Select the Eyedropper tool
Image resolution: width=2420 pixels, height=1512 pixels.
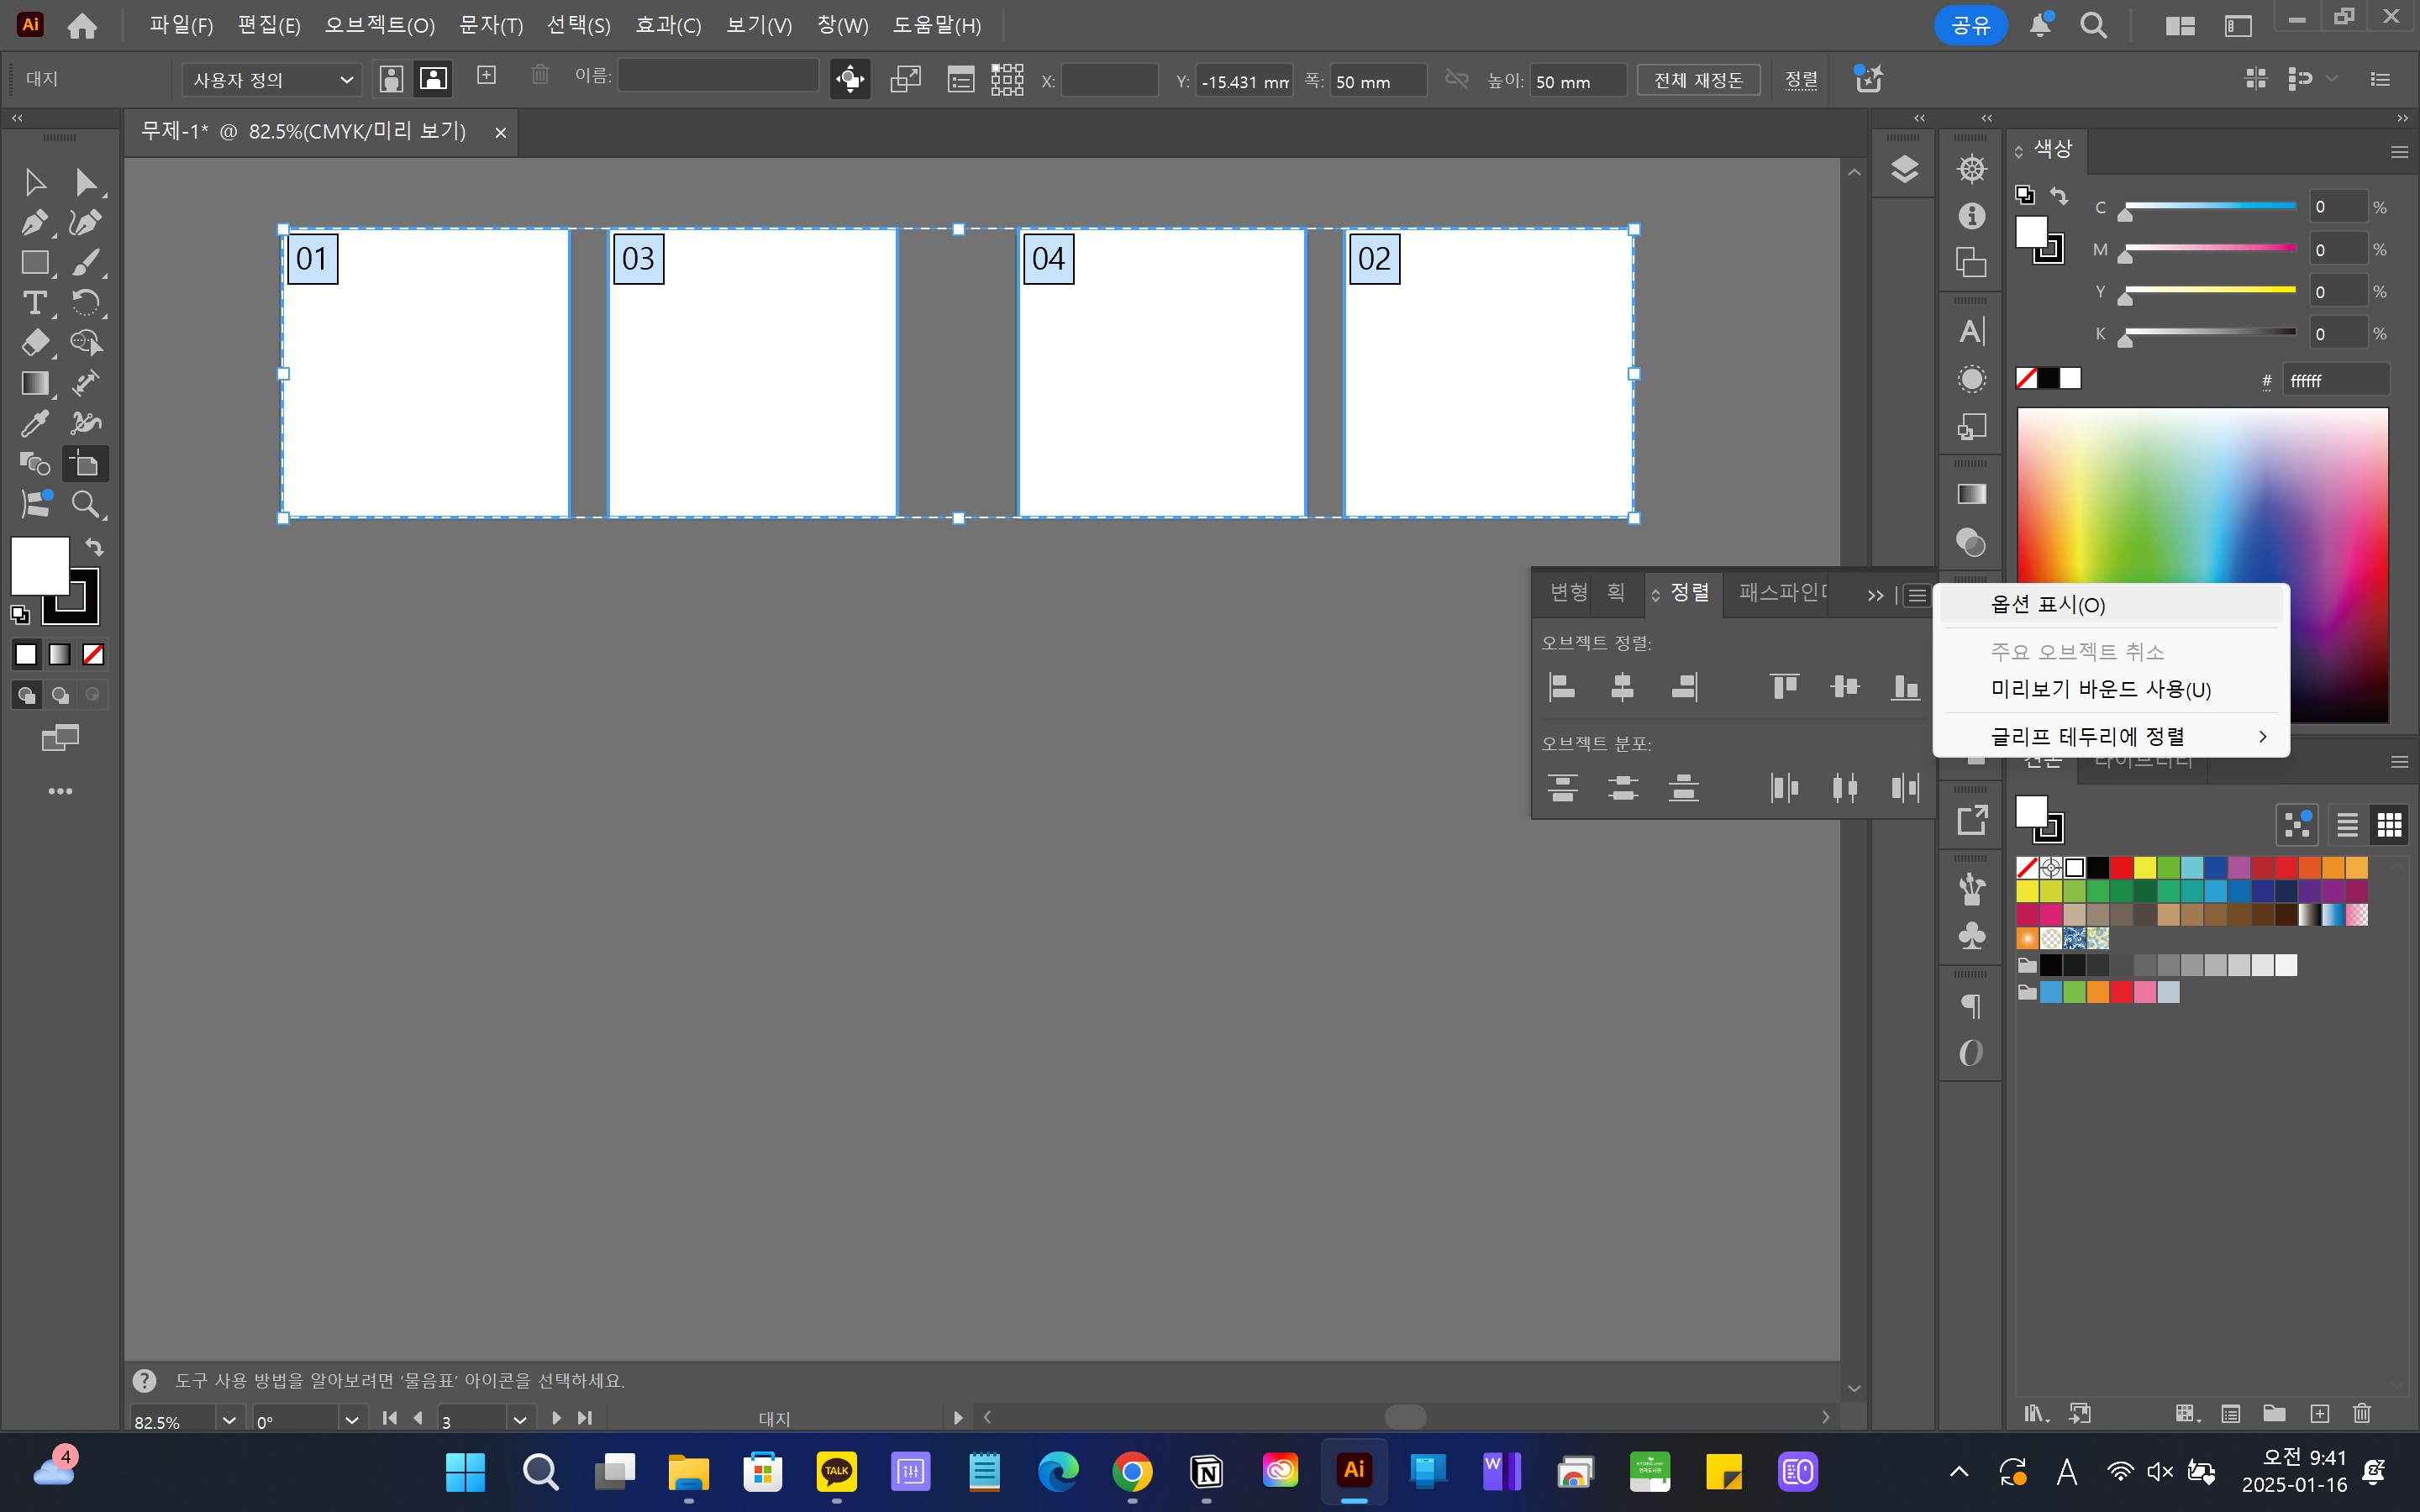click(34, 423)
